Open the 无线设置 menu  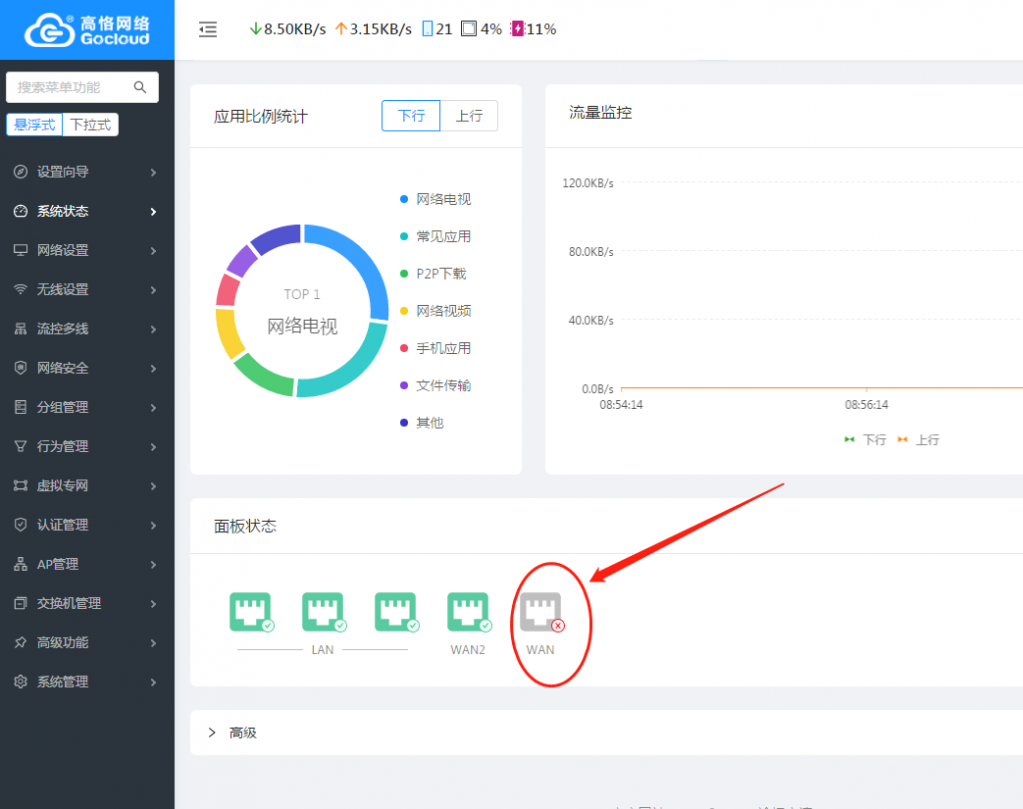63,289
